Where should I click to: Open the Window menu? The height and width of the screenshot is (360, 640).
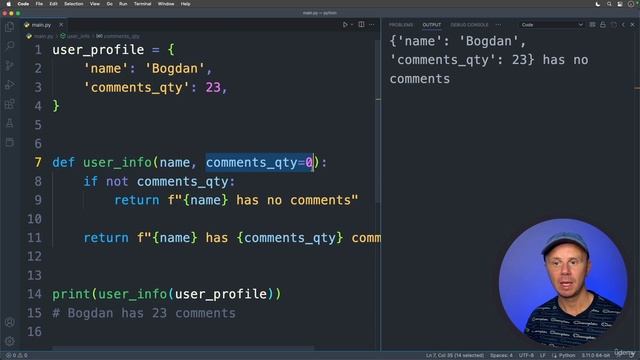pyautogui.click(x=166, y=4)
